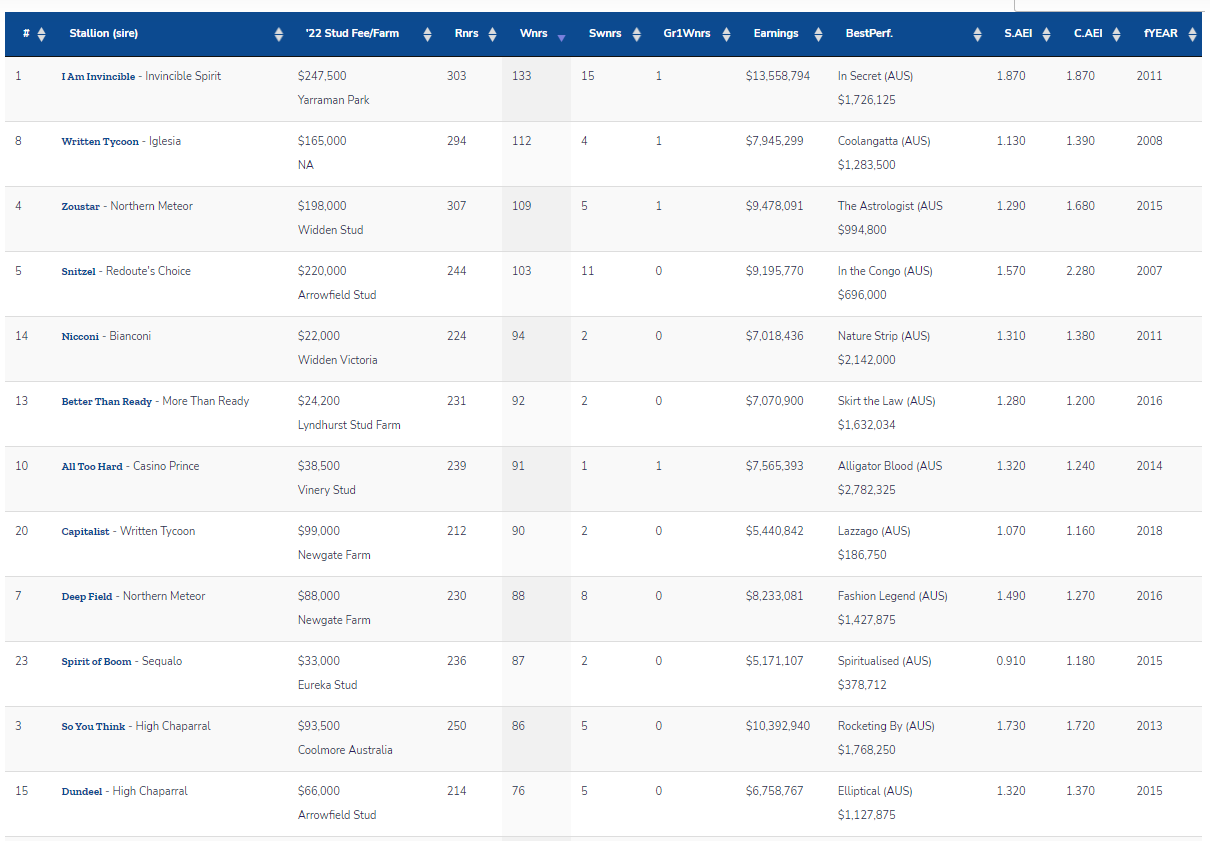Sort by Stallion (sire) using its arrow icon
This screenshot has width=1210, height=841.
click(279, 35)
